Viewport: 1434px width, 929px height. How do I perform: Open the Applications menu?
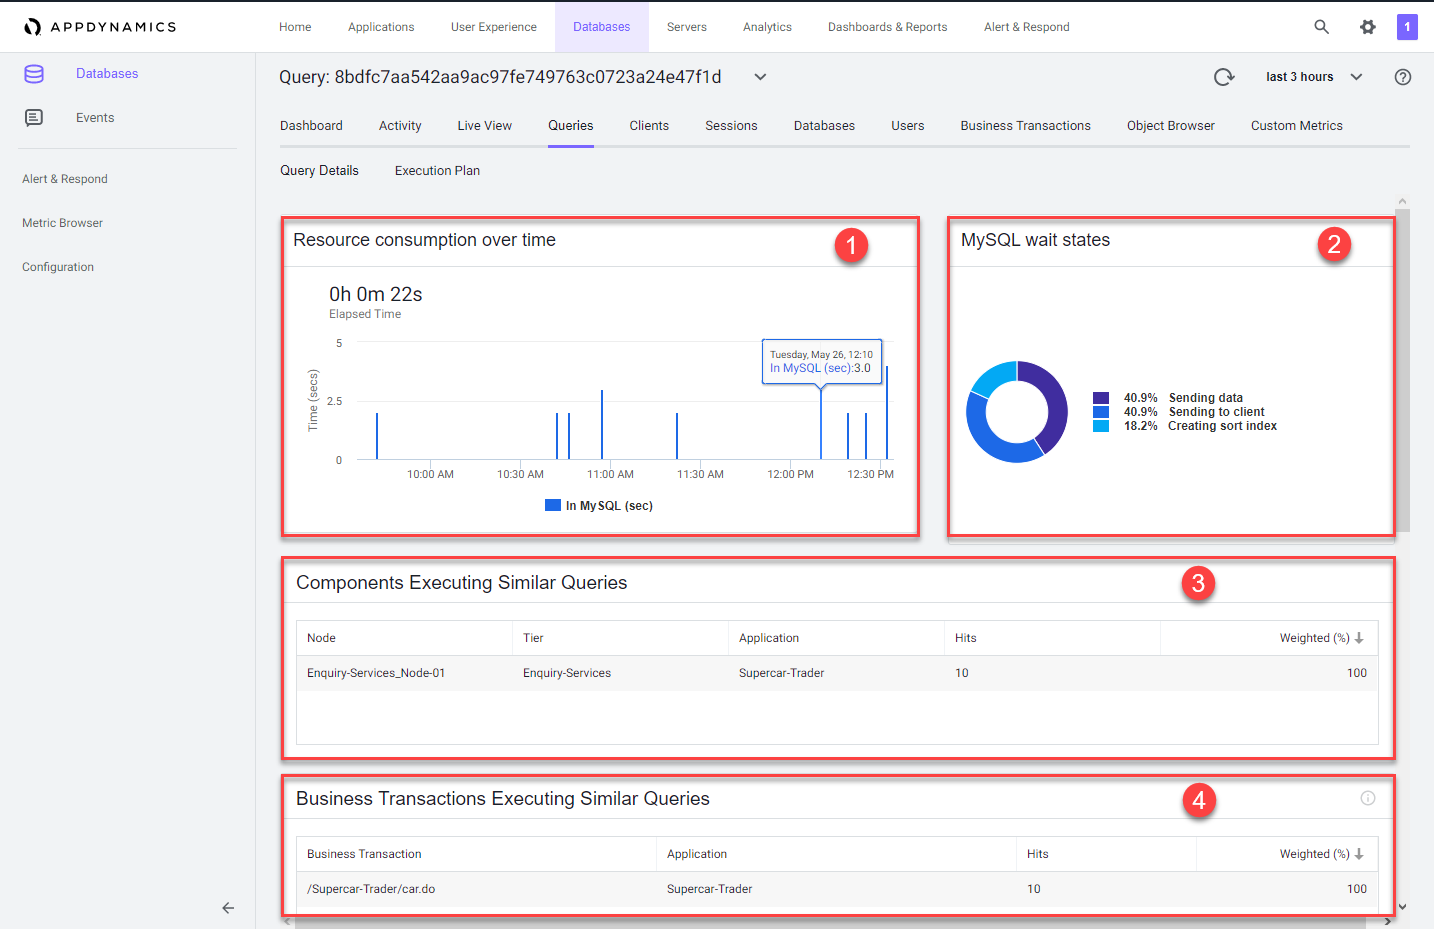point(381,27)
